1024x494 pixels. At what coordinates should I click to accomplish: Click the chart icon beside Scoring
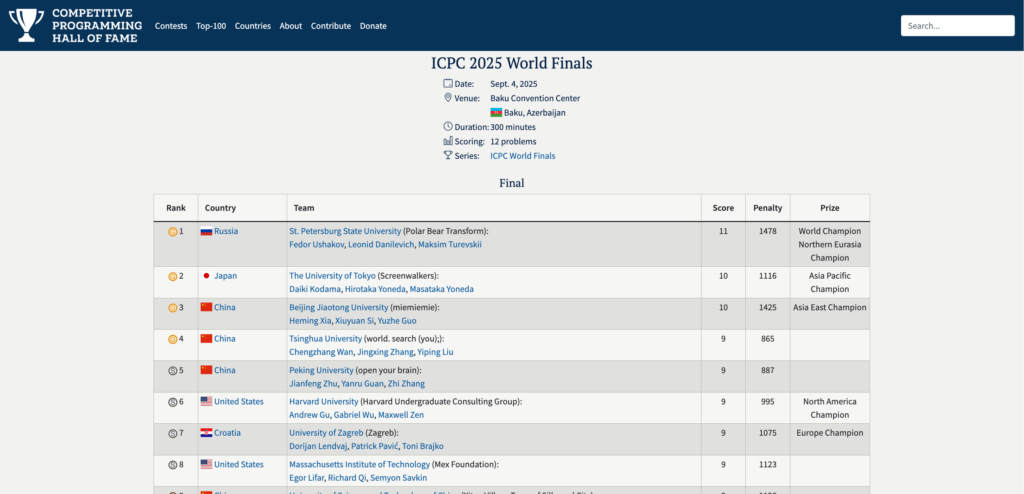(448, 140)
